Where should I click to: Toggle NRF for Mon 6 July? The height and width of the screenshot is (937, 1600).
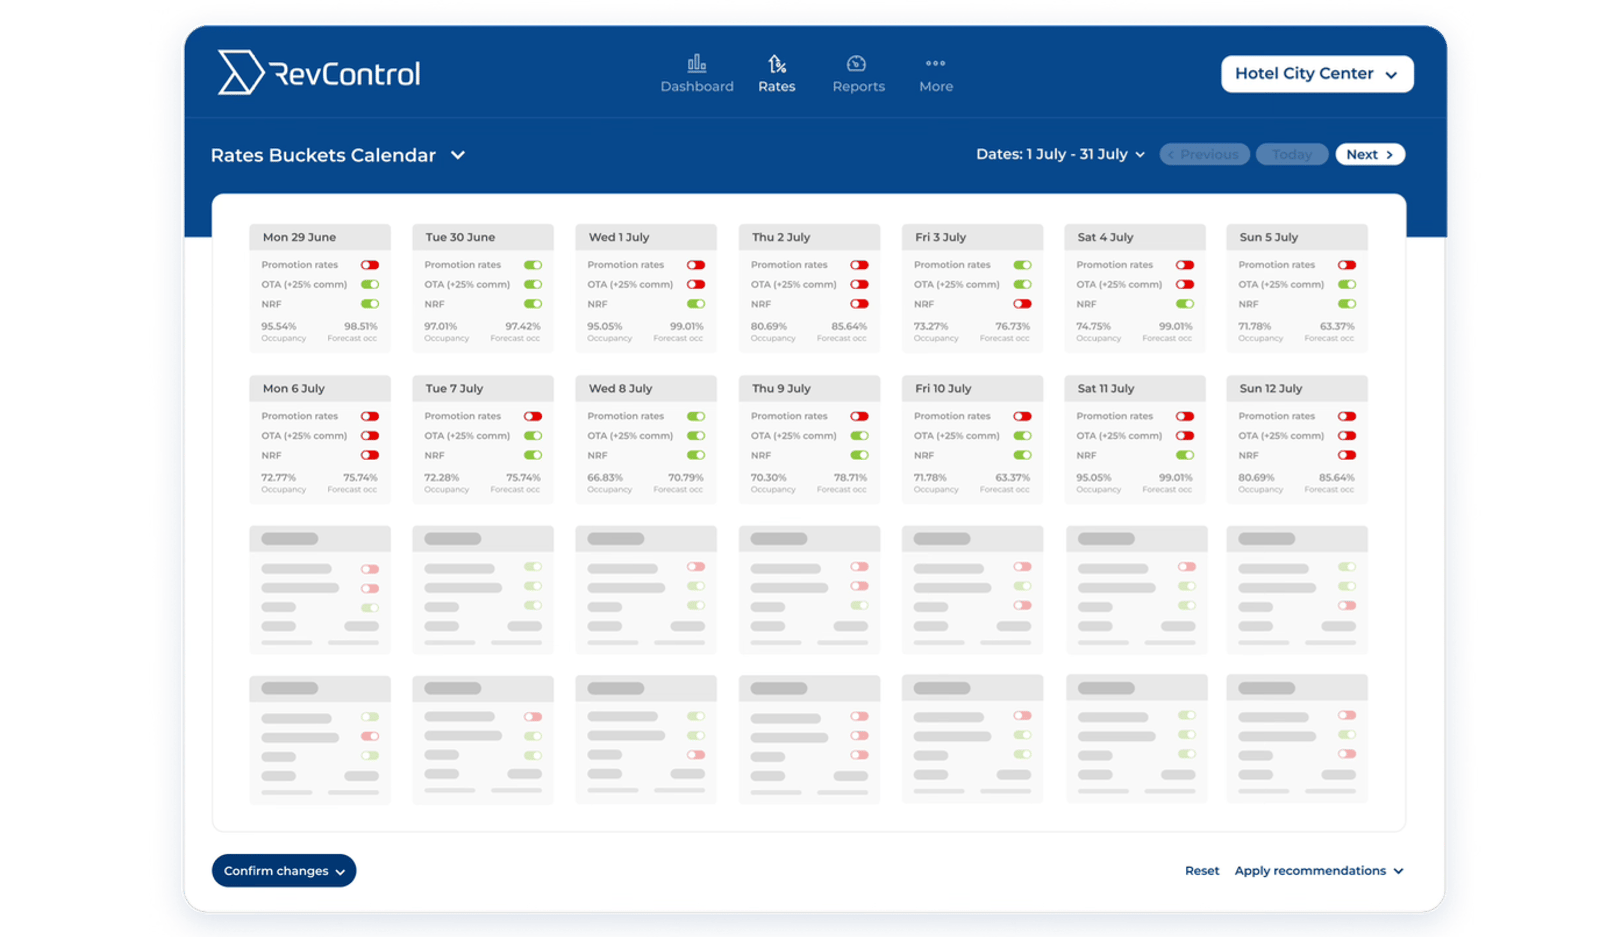370,455
